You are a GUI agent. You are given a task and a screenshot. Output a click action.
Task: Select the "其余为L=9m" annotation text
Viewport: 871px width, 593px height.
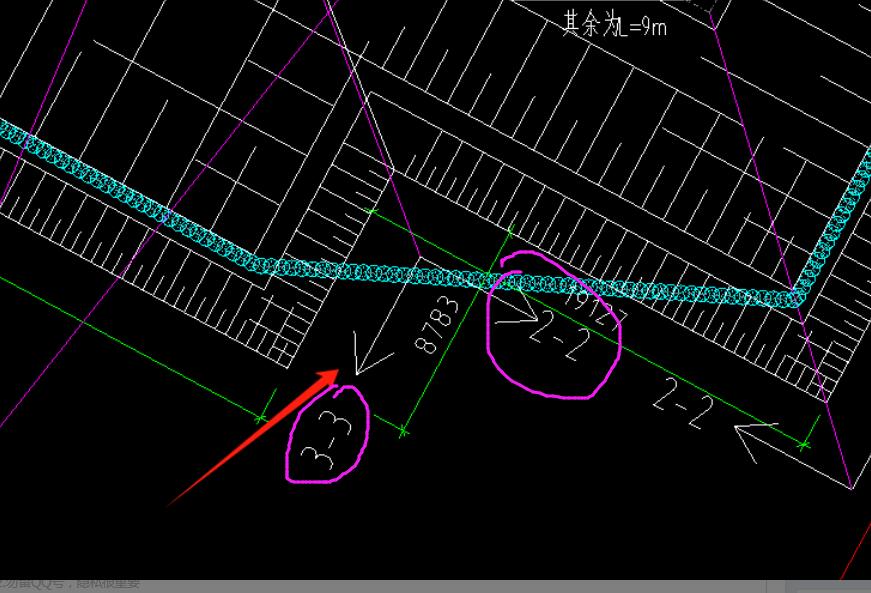614,24
